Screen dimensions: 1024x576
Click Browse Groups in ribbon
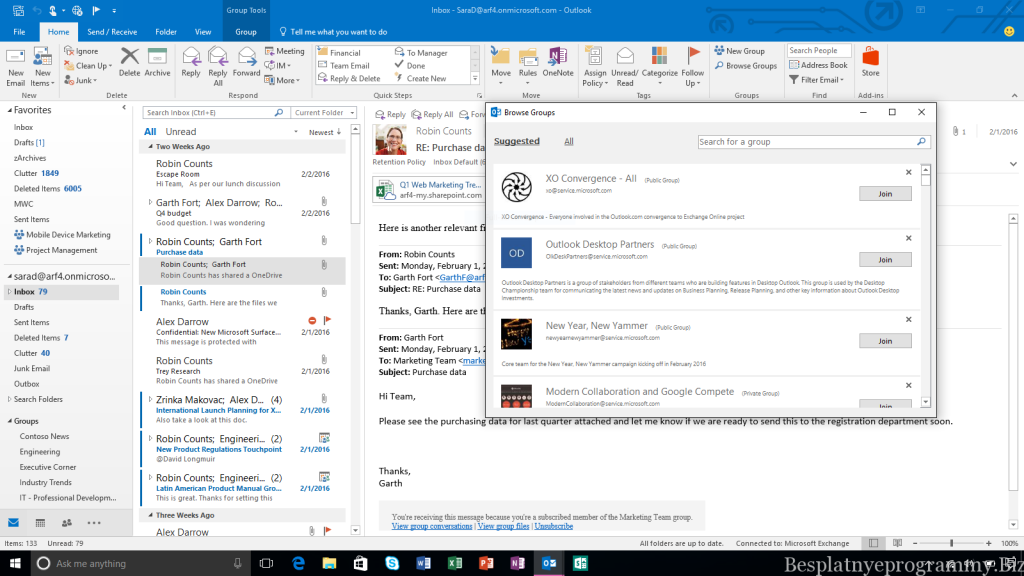coord(745,66)
